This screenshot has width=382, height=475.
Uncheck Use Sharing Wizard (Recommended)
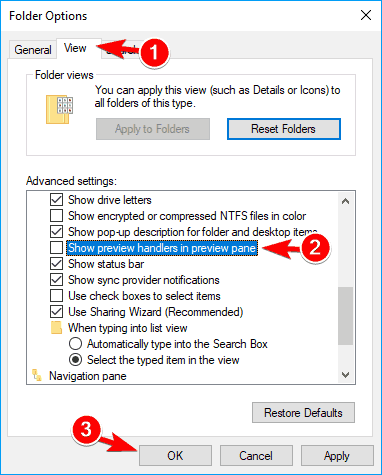pos(56,312)
